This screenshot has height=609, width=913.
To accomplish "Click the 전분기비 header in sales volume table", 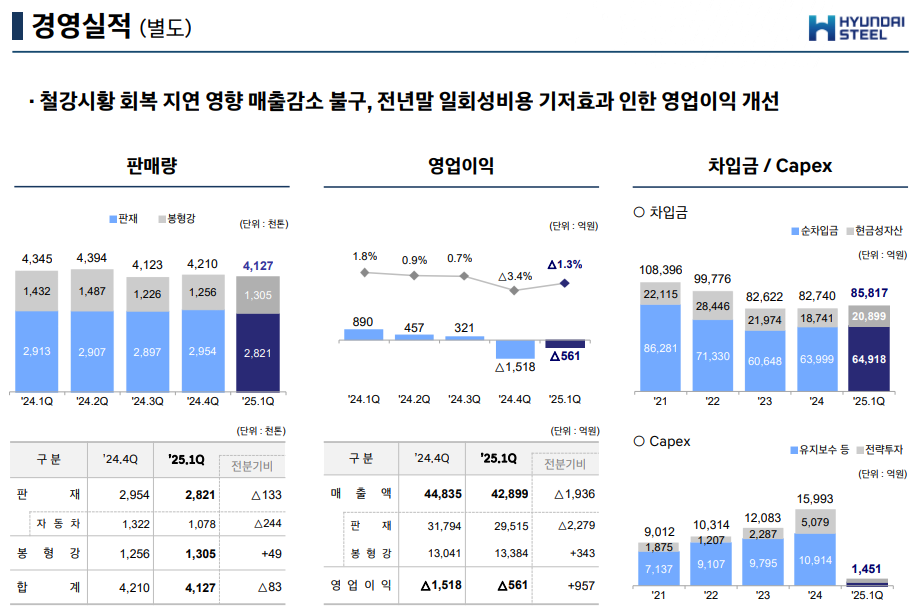I will [x=258, y=466].
